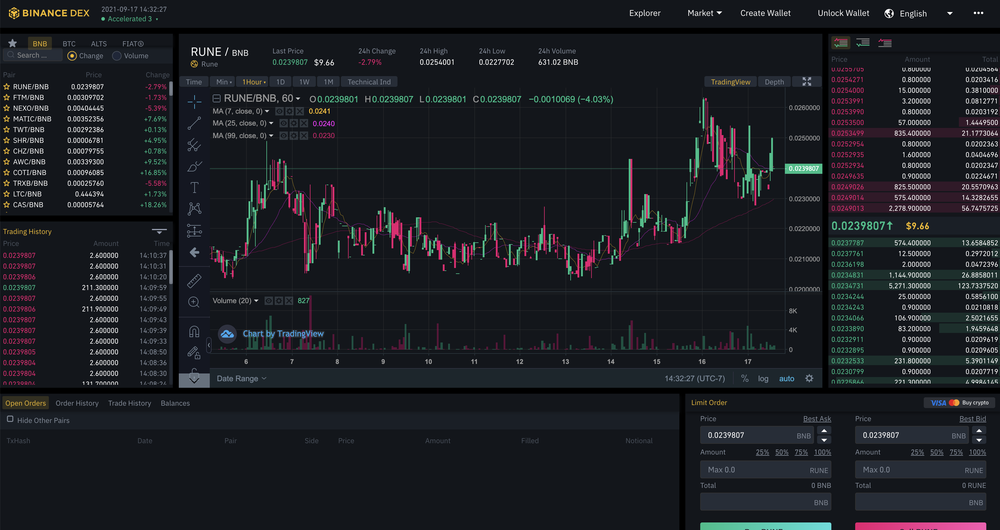Toggle auto scale on chart
The image size is (1000, 530).
786,378
